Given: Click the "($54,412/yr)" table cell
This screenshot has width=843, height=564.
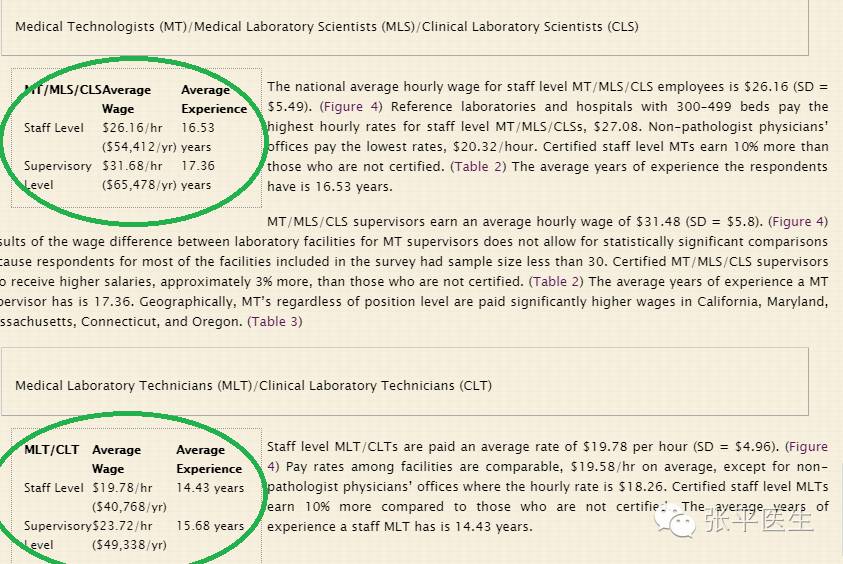Looking at the screenshot, I should point(139,147).
